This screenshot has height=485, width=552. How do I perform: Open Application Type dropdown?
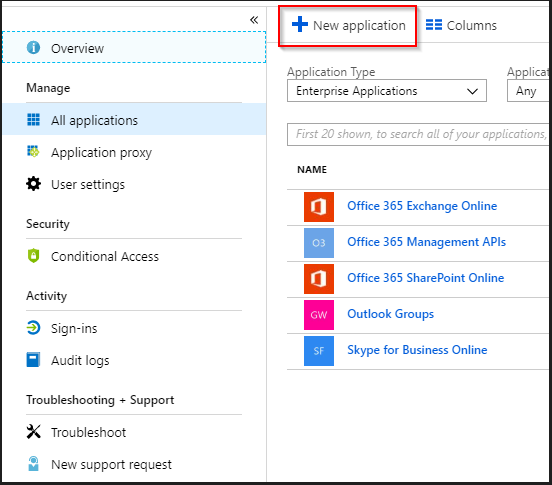(387, 91)
